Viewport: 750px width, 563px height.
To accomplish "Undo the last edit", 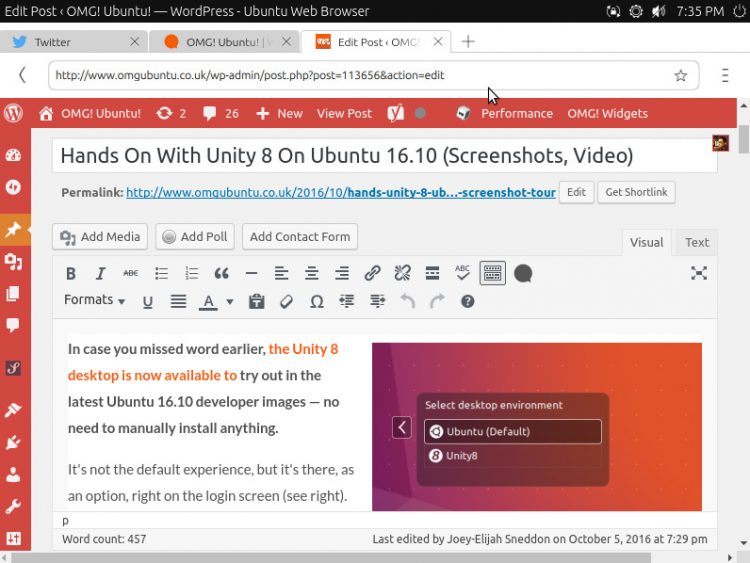I will coord(408,301).
